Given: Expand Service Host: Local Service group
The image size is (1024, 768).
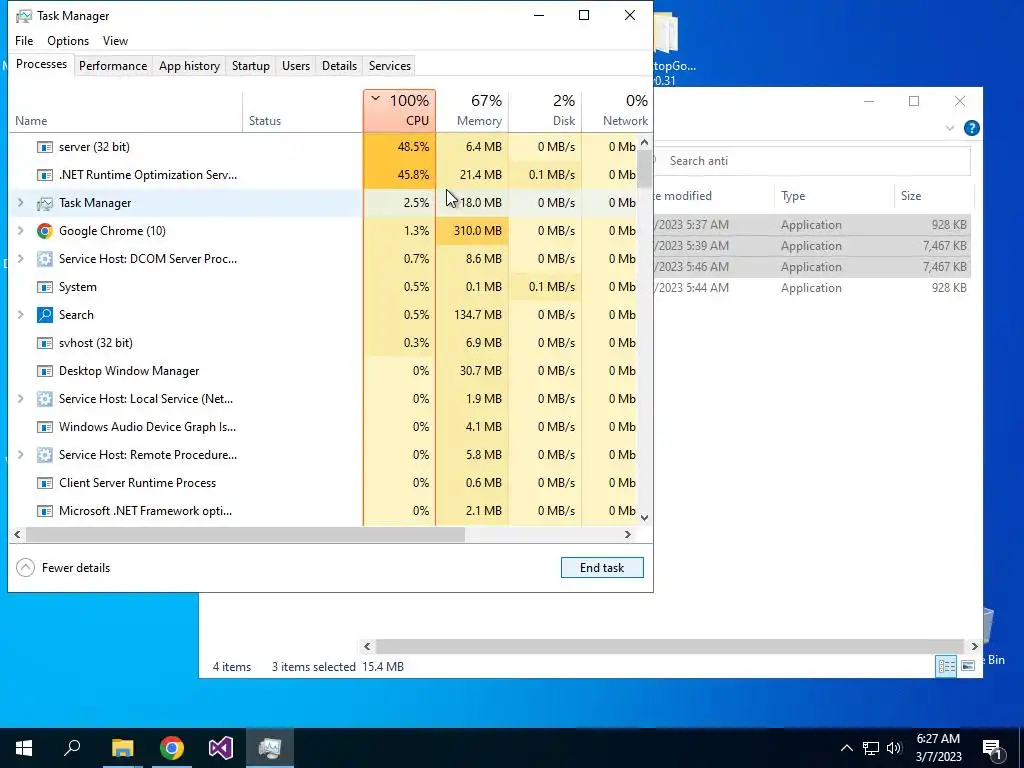Looking at the screenshot, I should pyautogui.click(x=20, y=399).
